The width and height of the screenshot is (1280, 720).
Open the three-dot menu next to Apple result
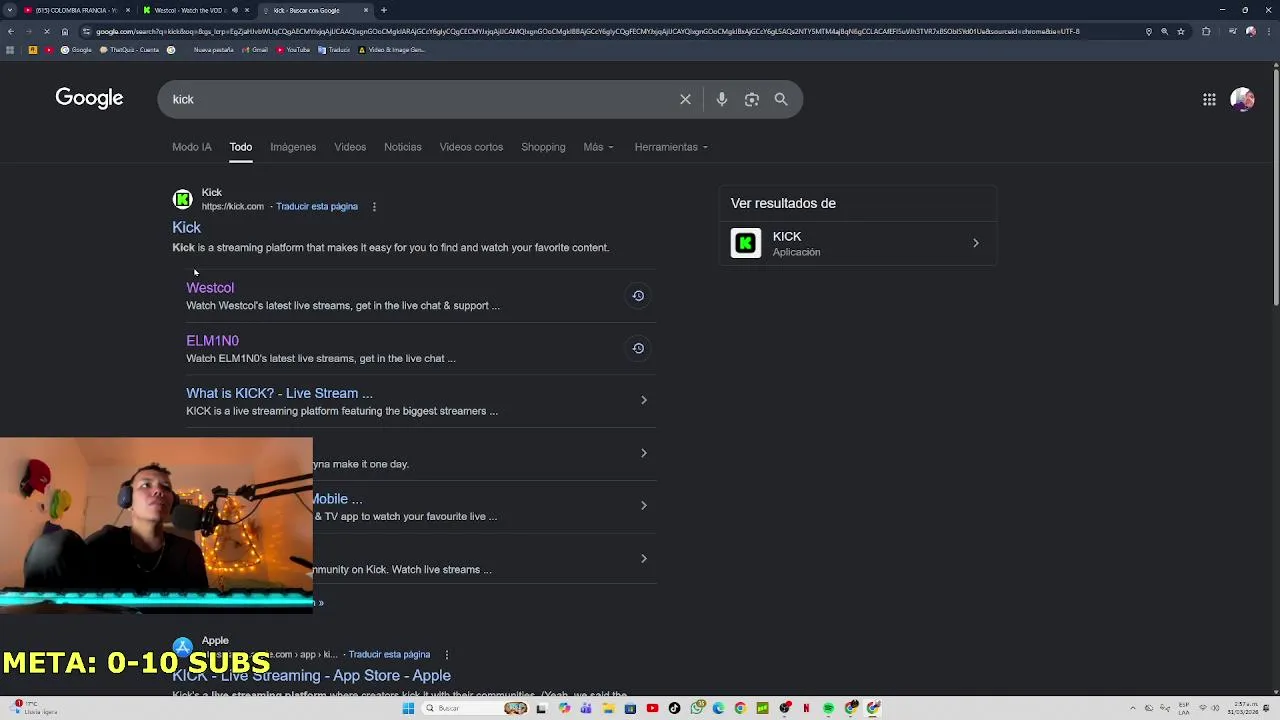[x=447, y=654]
